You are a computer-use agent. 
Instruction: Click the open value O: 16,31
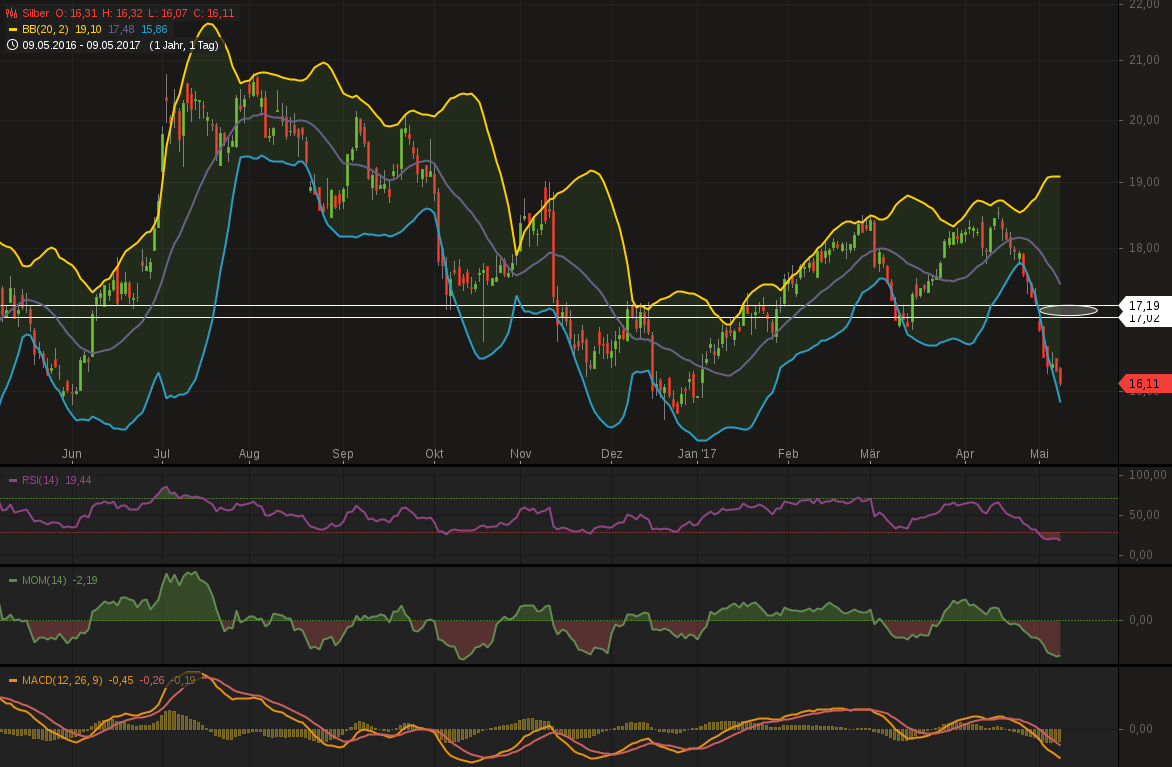(77, 13)
